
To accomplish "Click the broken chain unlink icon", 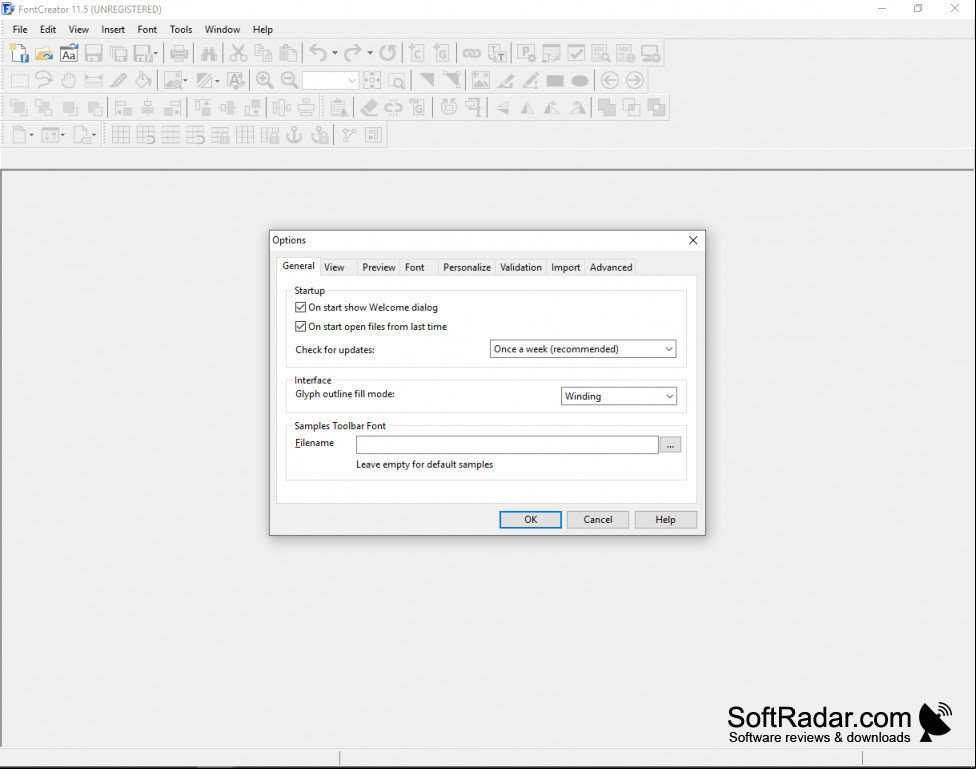I will pyautogui.click(x=393, y=108).
